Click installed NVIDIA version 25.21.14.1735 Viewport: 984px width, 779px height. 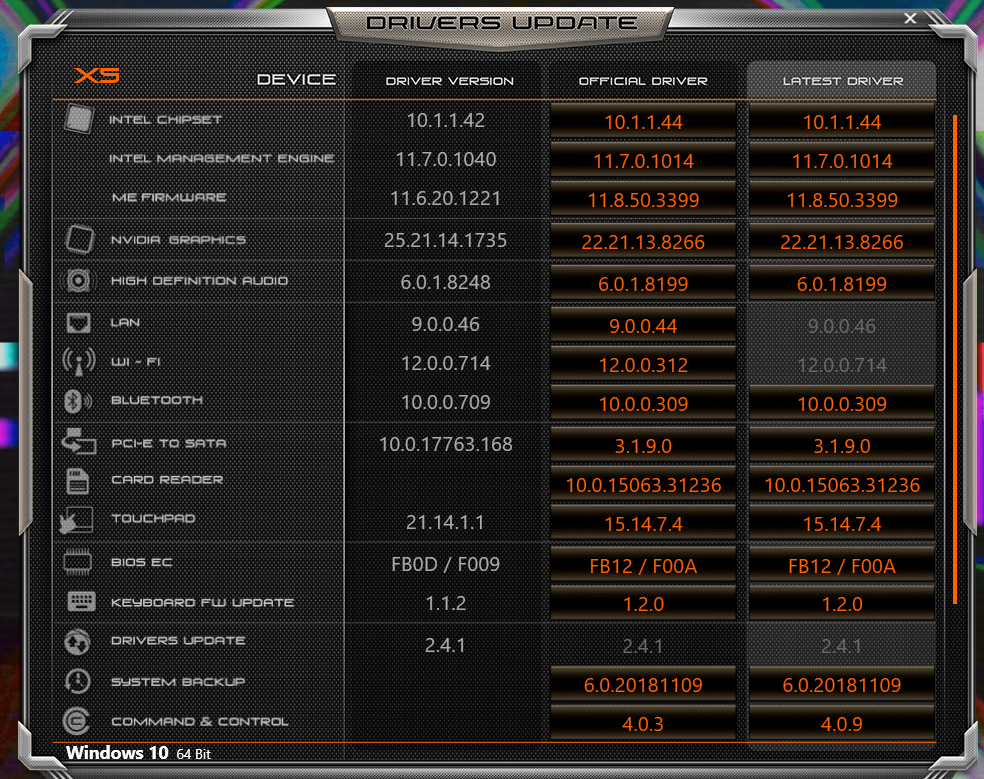click(x=445, y=240)
